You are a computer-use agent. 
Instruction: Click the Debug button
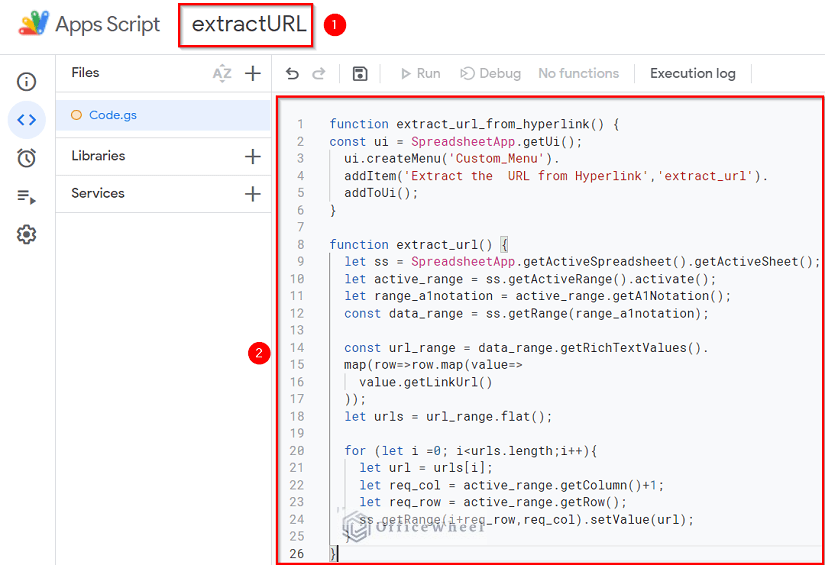tap(490, 73)
